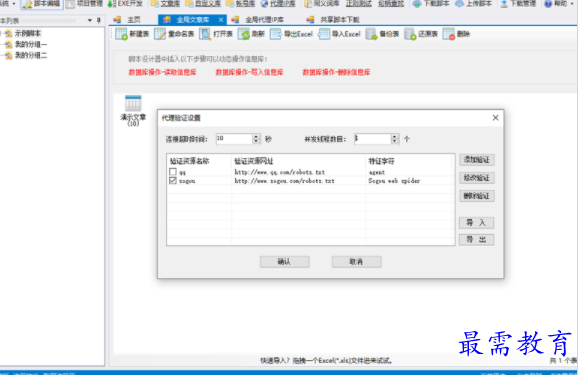The height and width of the screenshot is (375, 580).
Task: Check the qq verification source checkbox
Action: pos(173,172)
